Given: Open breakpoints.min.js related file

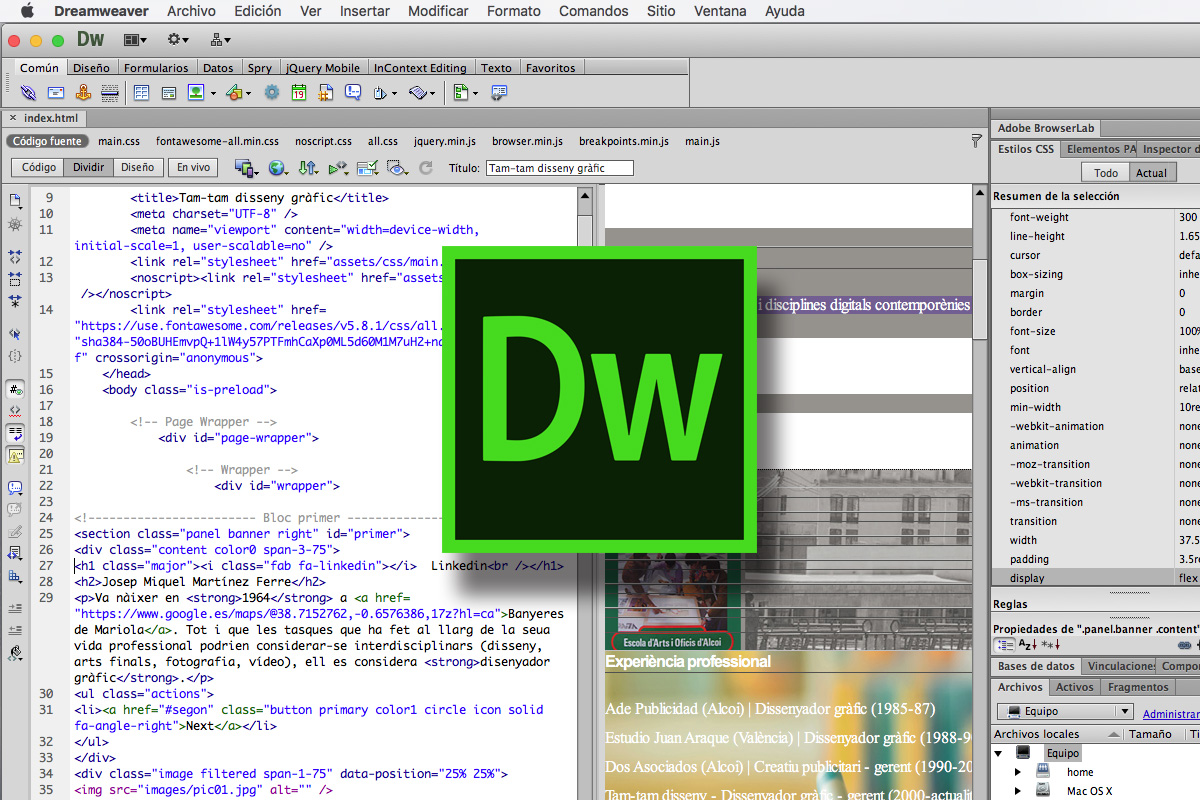Looking at the screenshot, I should pos(624,141).
